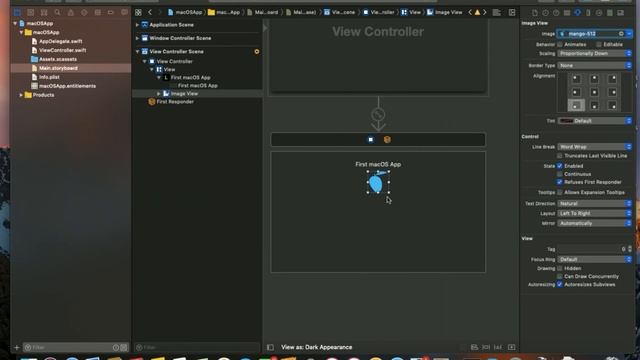Open the Text Direction dropdown
Viewport: 640px width, 360px height.
594,203
